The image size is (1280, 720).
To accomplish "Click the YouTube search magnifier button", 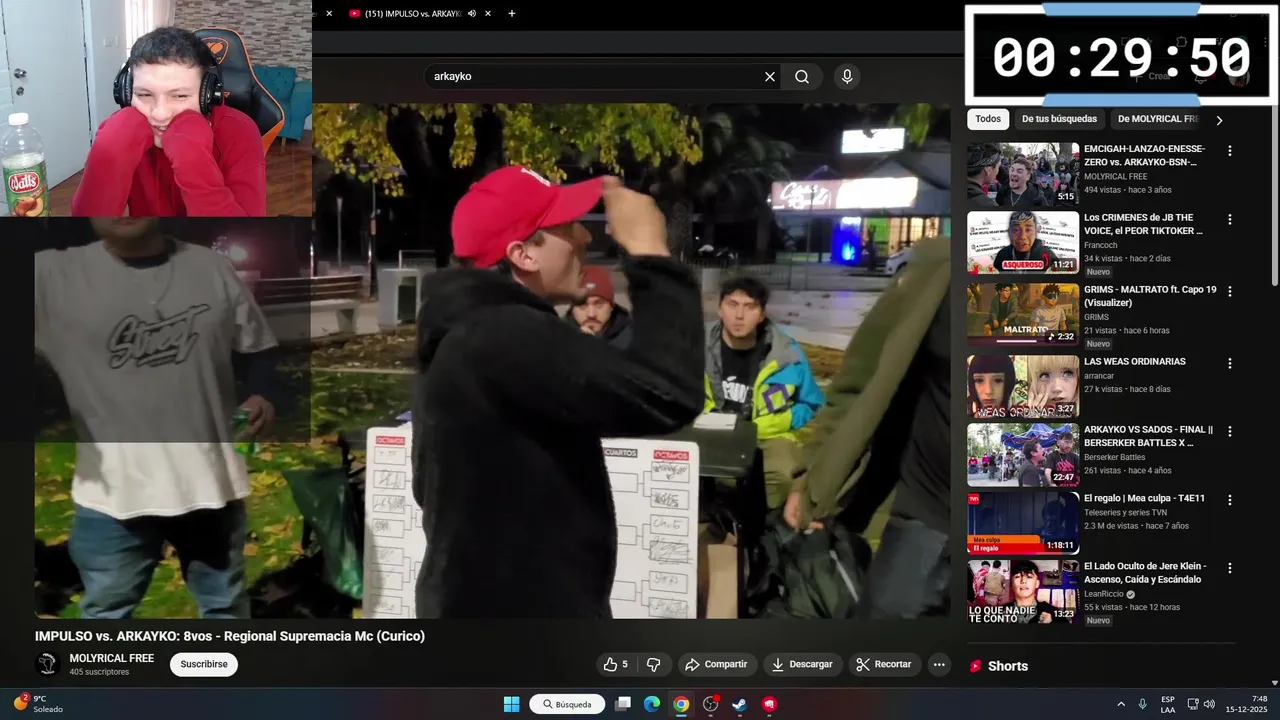I will click(802, 77).
